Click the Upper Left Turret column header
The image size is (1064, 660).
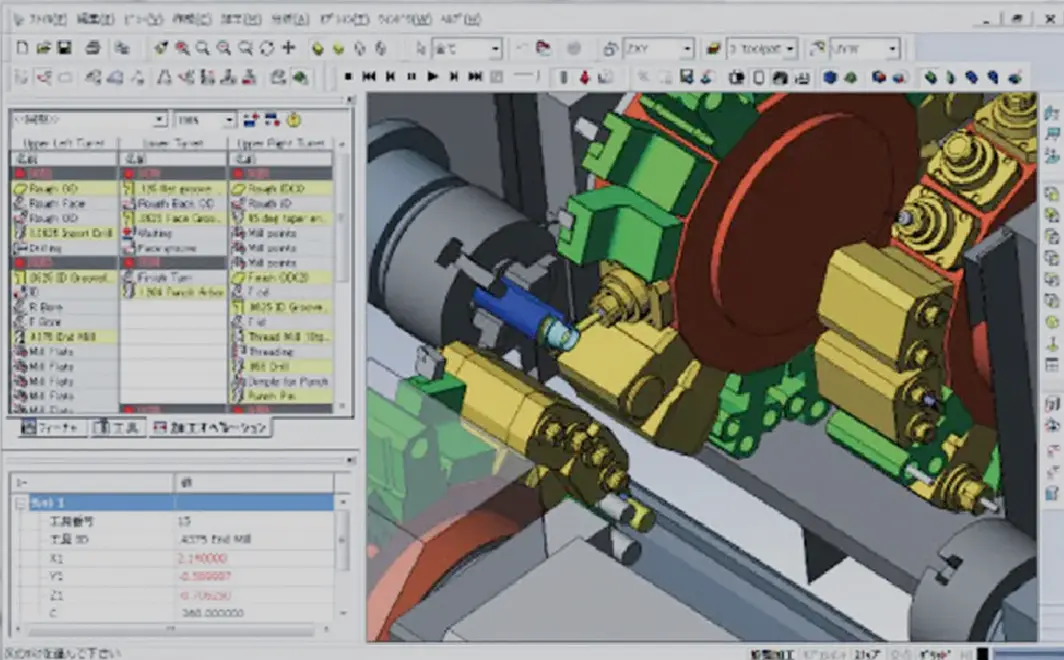coord(64,143)
